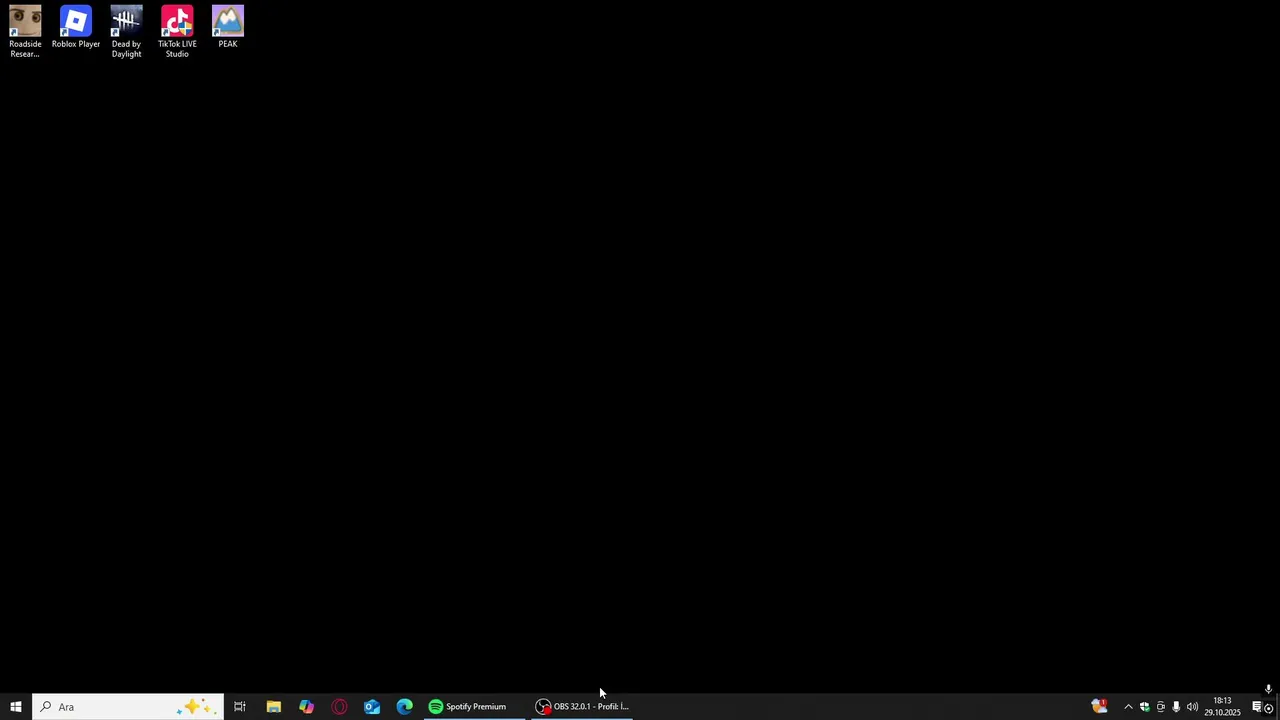Click the microphone tray icon
Image resolution: width=1280 pixels, height=720 pixels.
click(x=1176, y=707)
